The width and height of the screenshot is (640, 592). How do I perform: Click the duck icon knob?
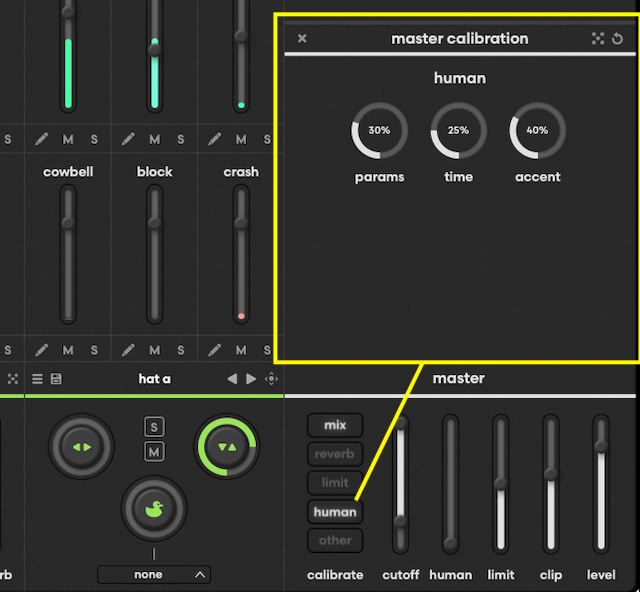point(154,508)
